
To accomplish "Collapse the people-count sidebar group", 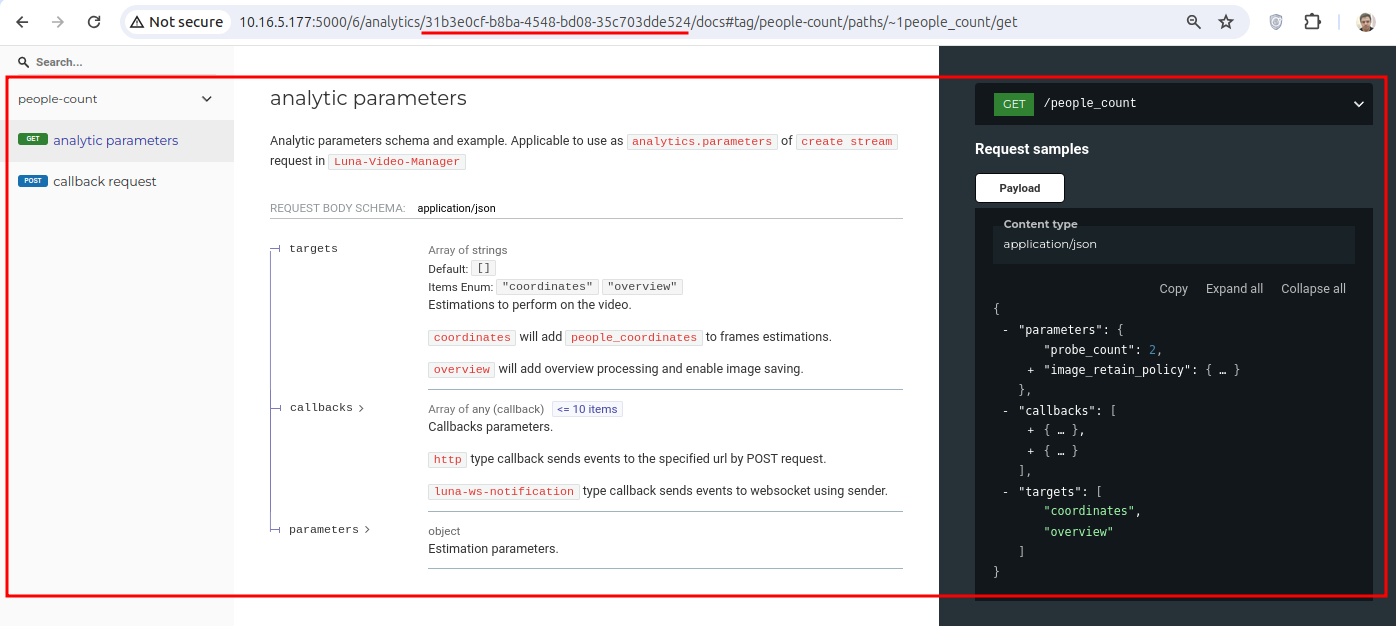I will pyautogui.click(x=207, y=99).
